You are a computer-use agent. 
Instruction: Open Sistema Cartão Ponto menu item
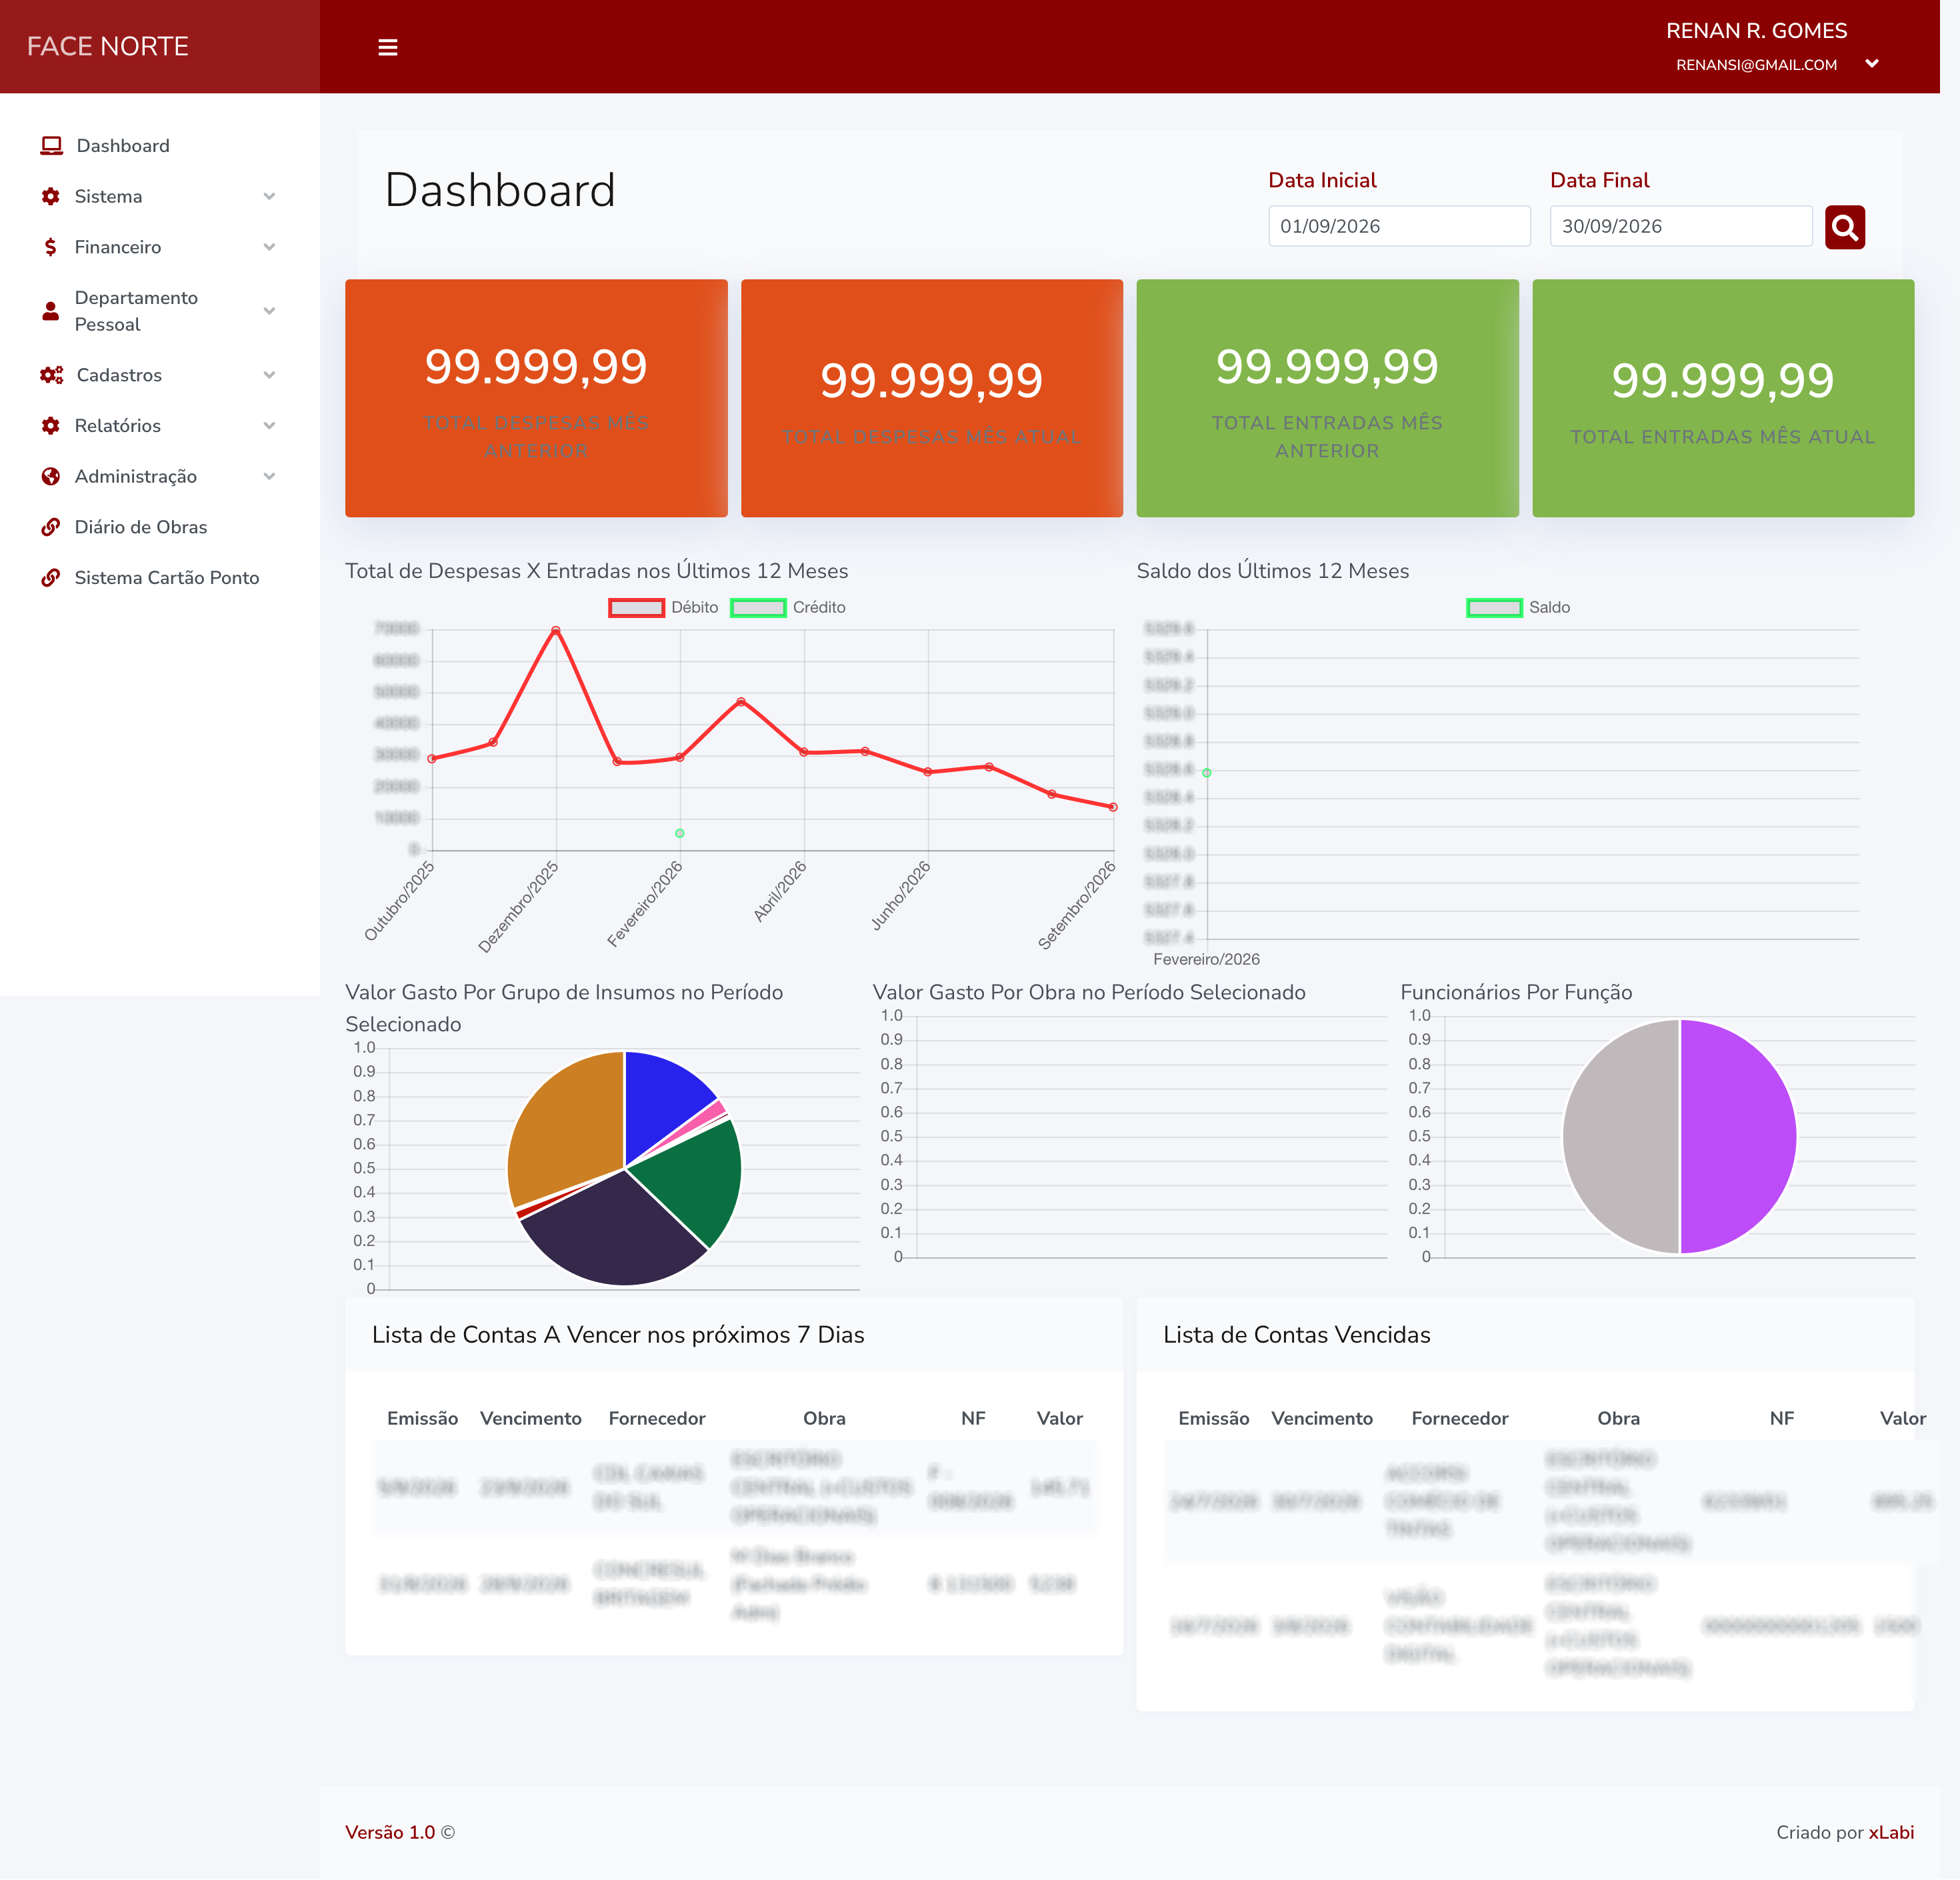pos(160,578)
